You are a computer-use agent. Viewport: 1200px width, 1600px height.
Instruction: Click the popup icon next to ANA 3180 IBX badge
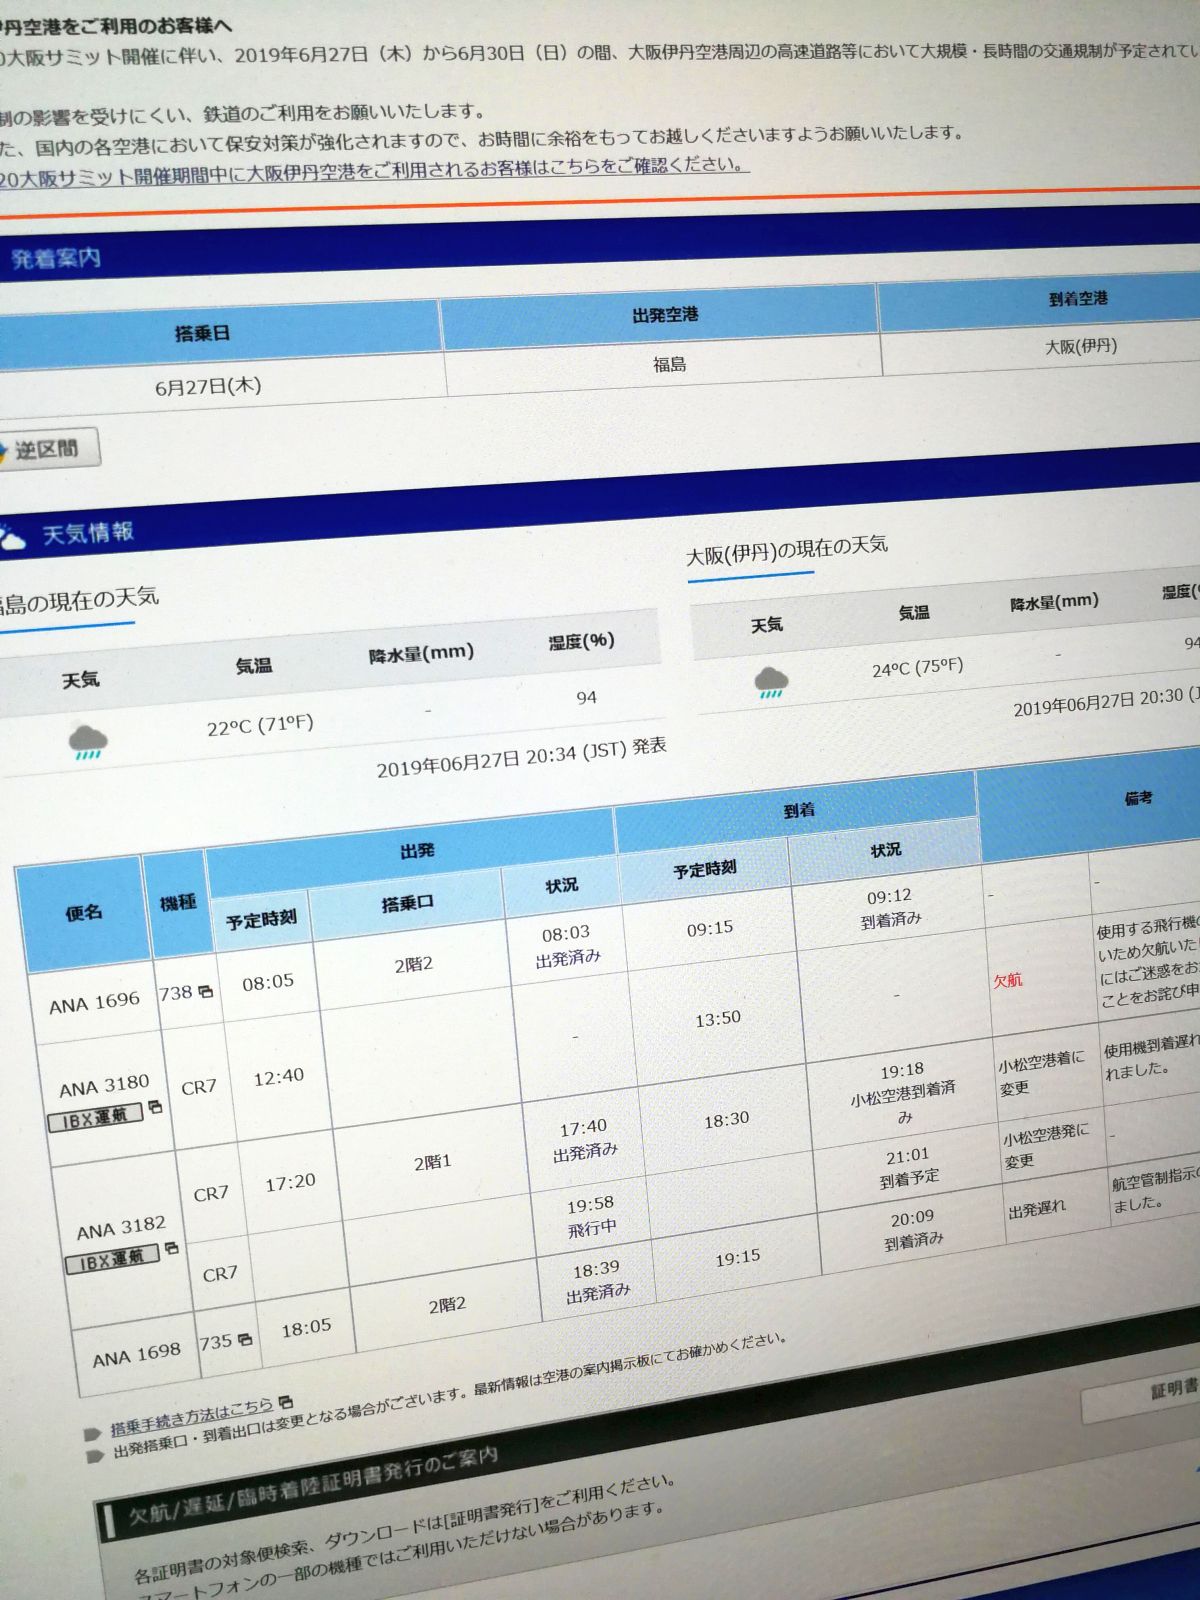point(155,1108)
